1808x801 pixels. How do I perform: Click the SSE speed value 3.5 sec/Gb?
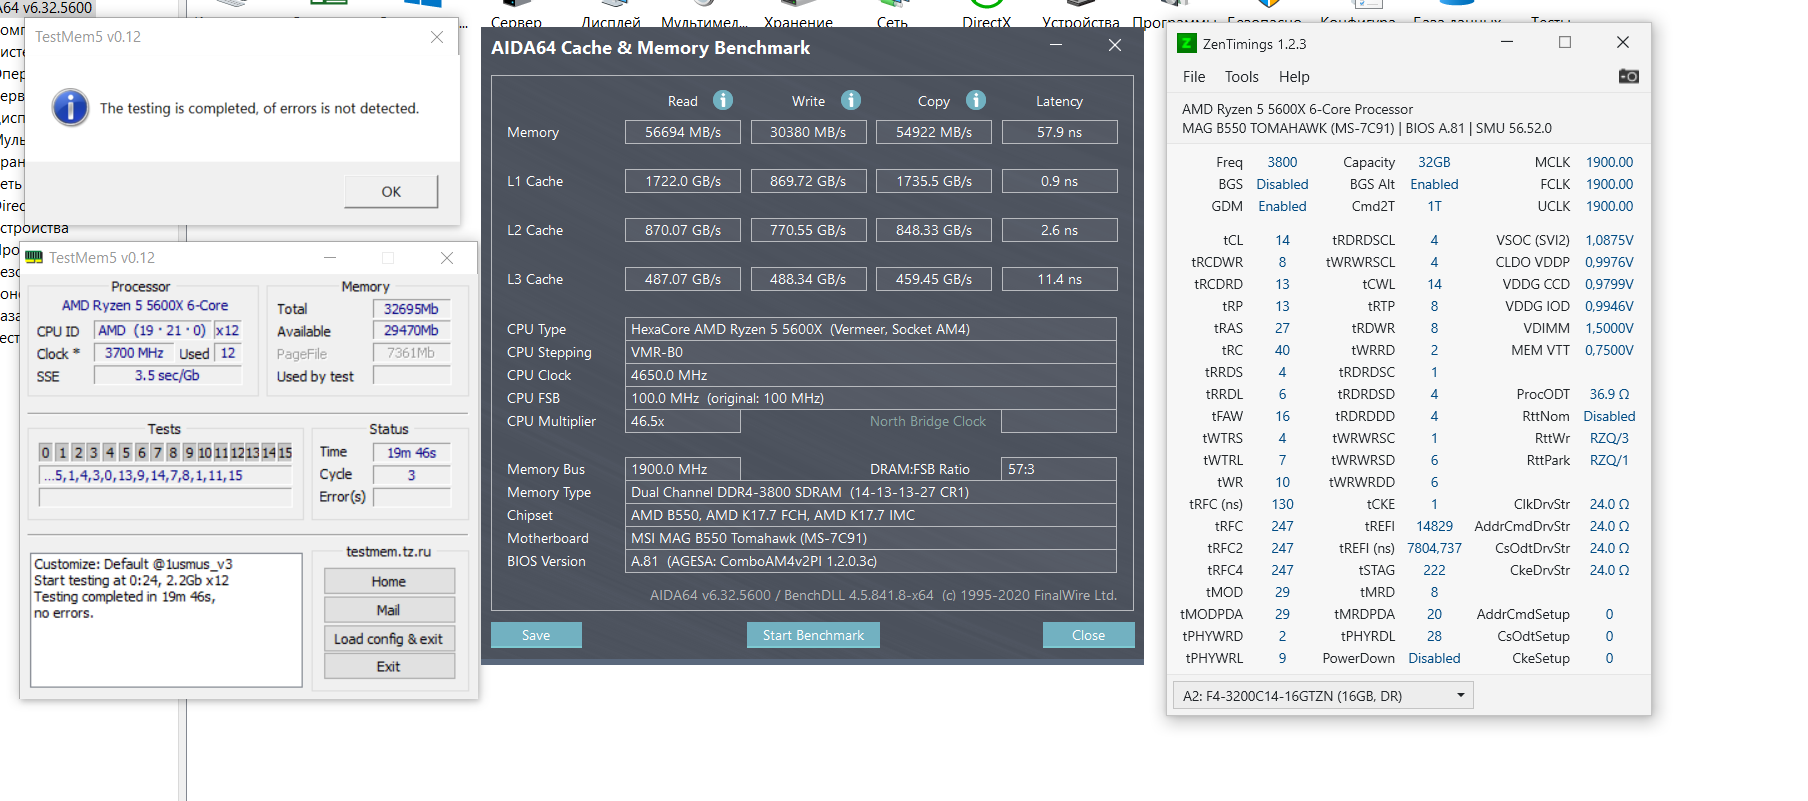point(167,376)
